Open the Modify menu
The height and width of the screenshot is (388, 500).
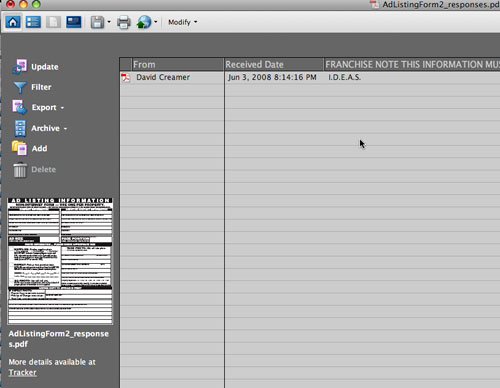click(182, 22)
